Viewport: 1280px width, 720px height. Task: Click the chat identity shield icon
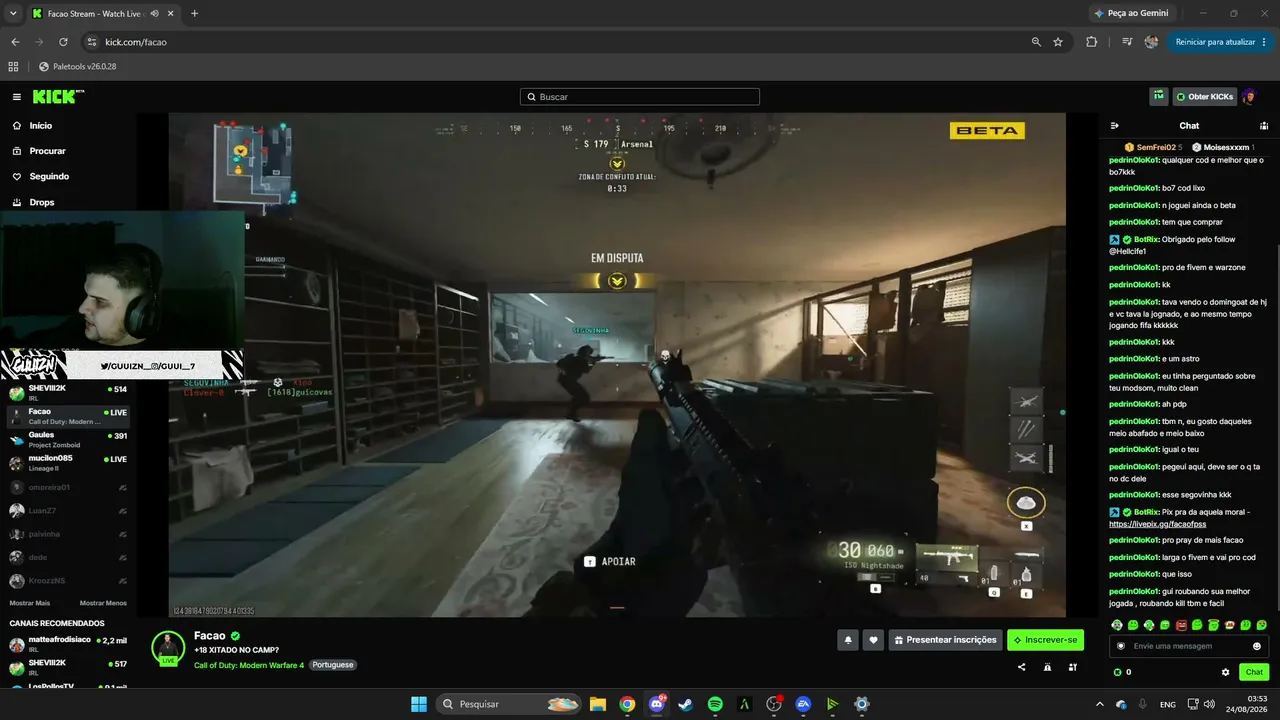click(x=1121, y=646)
